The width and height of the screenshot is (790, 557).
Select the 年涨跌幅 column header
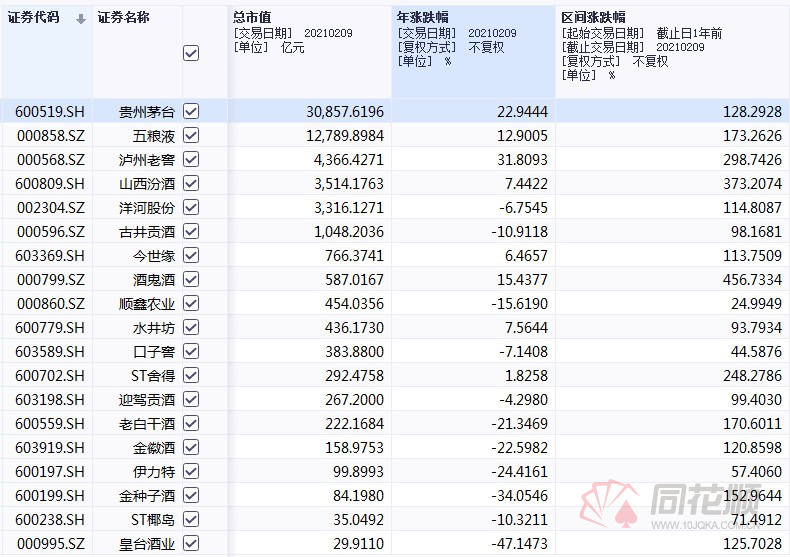click(422, 18)
